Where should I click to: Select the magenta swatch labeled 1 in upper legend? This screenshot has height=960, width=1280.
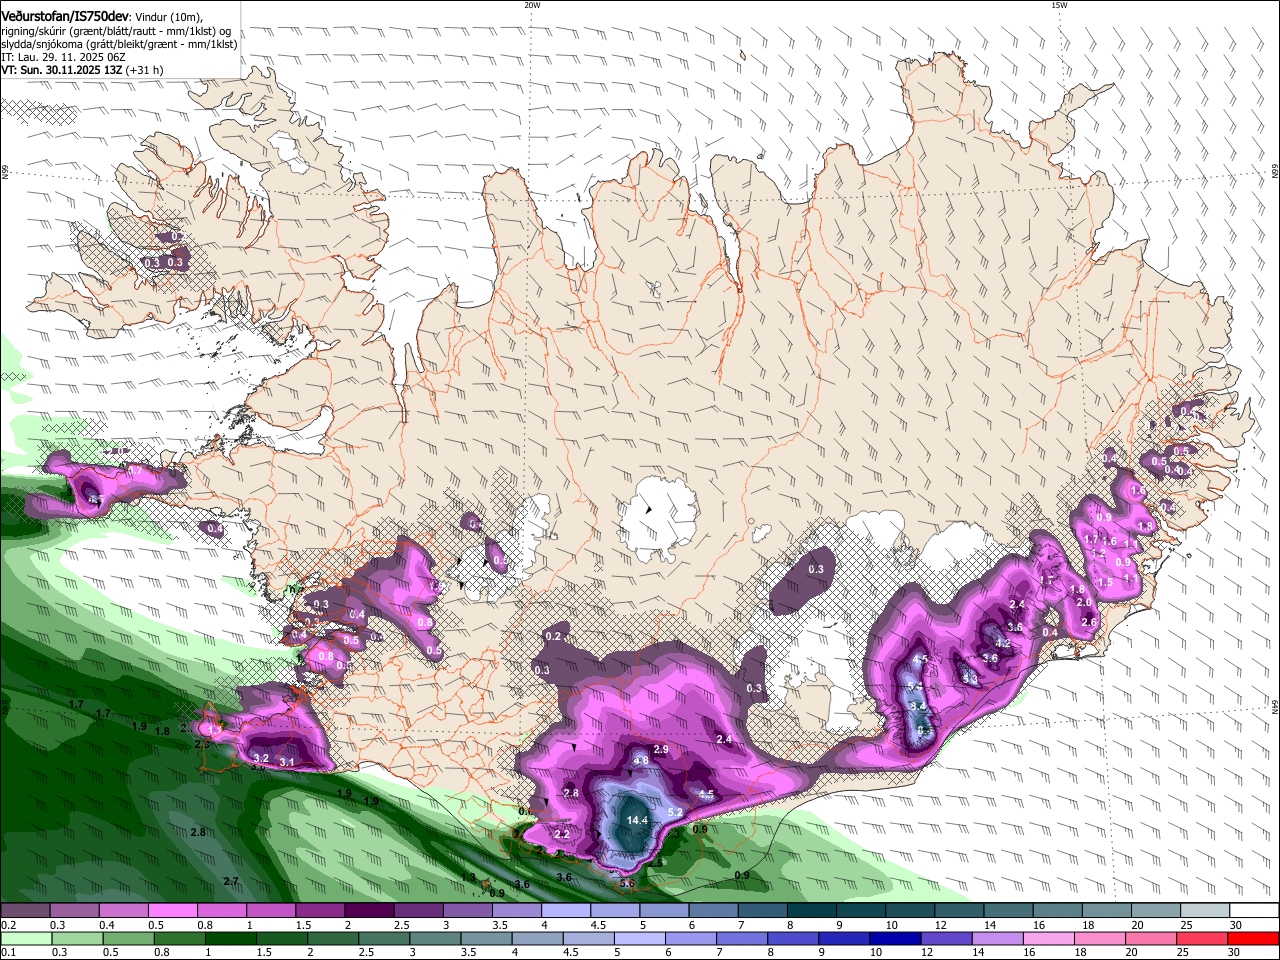[x=270, y=911]
